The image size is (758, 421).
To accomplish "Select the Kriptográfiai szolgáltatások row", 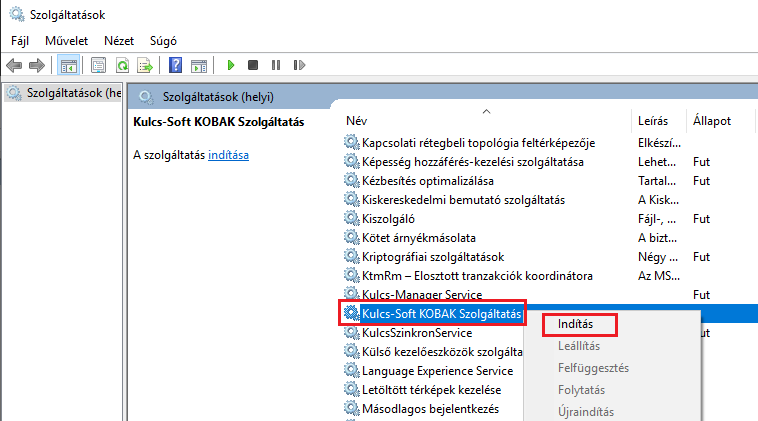I will [432, 257].
